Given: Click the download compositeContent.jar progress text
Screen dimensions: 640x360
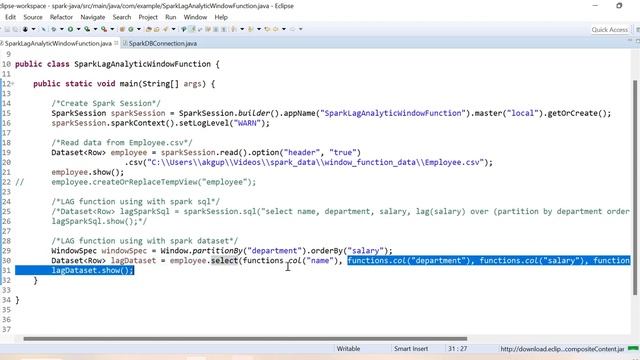Looking at the screenshot, I should click(562, 349).
